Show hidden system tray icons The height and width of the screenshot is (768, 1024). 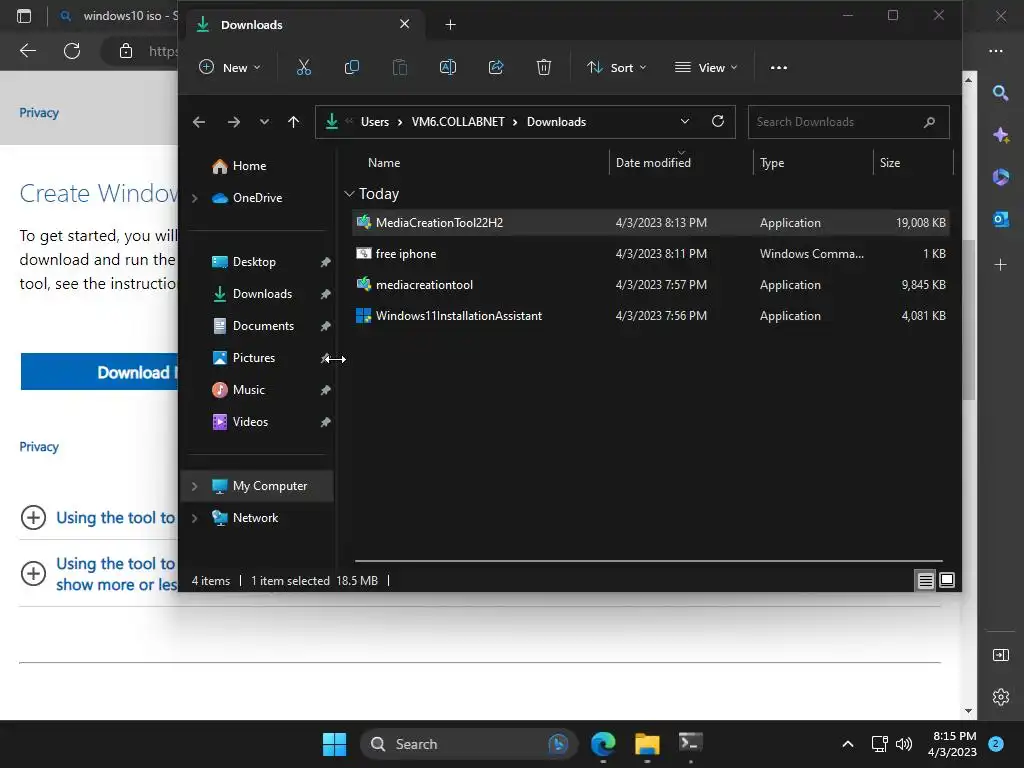tap(847, 744)
